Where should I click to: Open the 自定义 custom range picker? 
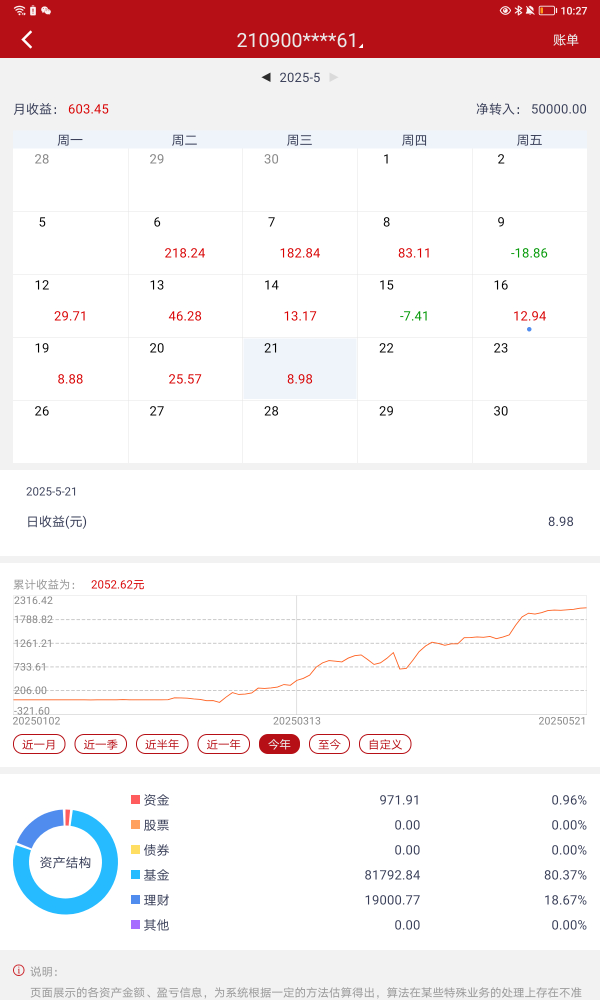coord(385,744)
